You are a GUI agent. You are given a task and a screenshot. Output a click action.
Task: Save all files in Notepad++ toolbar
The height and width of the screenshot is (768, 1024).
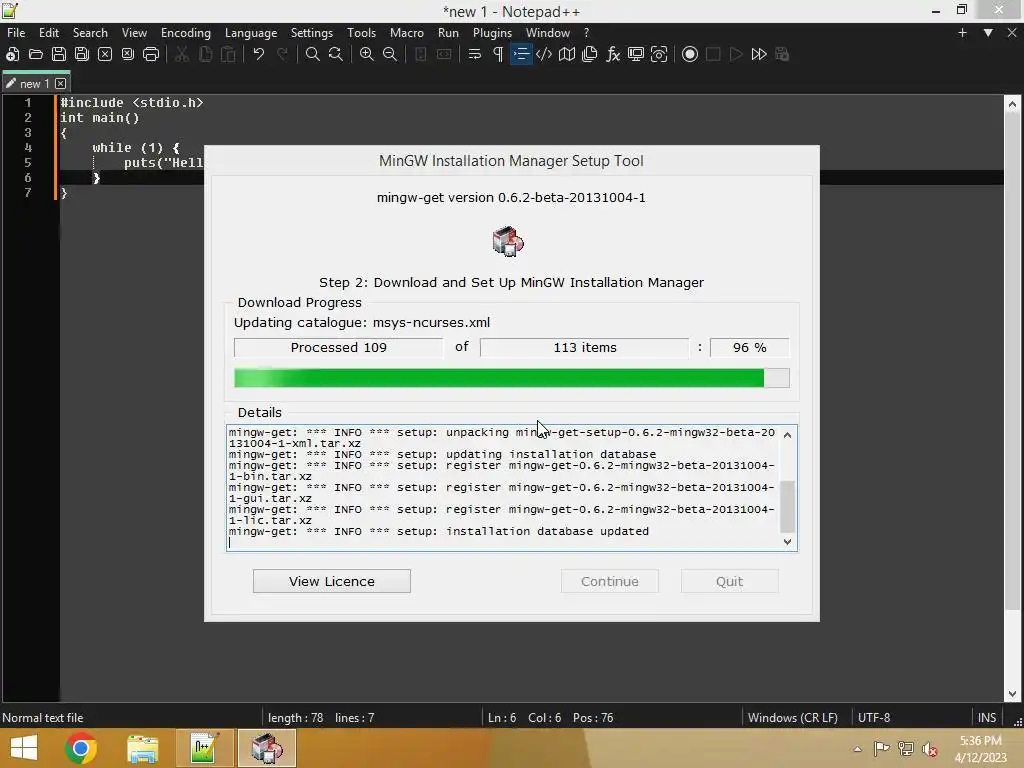click(82, 54)
